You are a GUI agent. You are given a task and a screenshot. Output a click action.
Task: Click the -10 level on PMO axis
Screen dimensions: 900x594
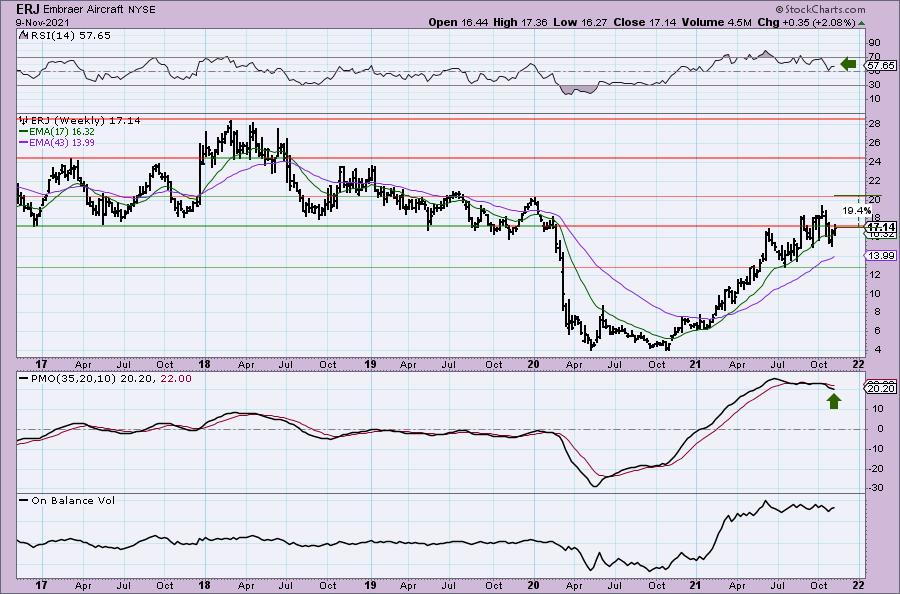876,449
